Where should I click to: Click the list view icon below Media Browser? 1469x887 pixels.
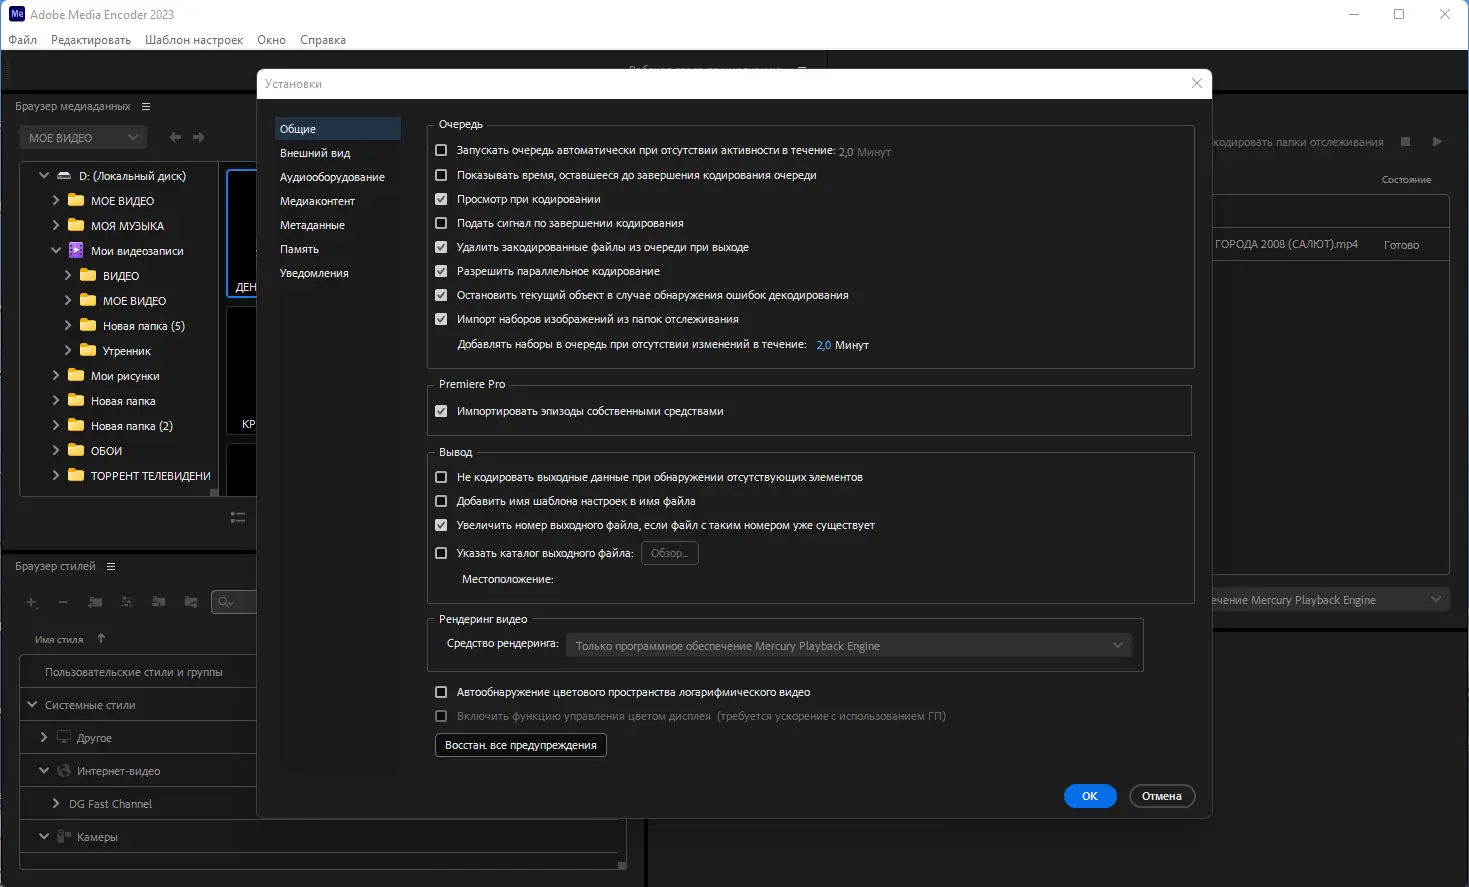[x=238, y=517]
